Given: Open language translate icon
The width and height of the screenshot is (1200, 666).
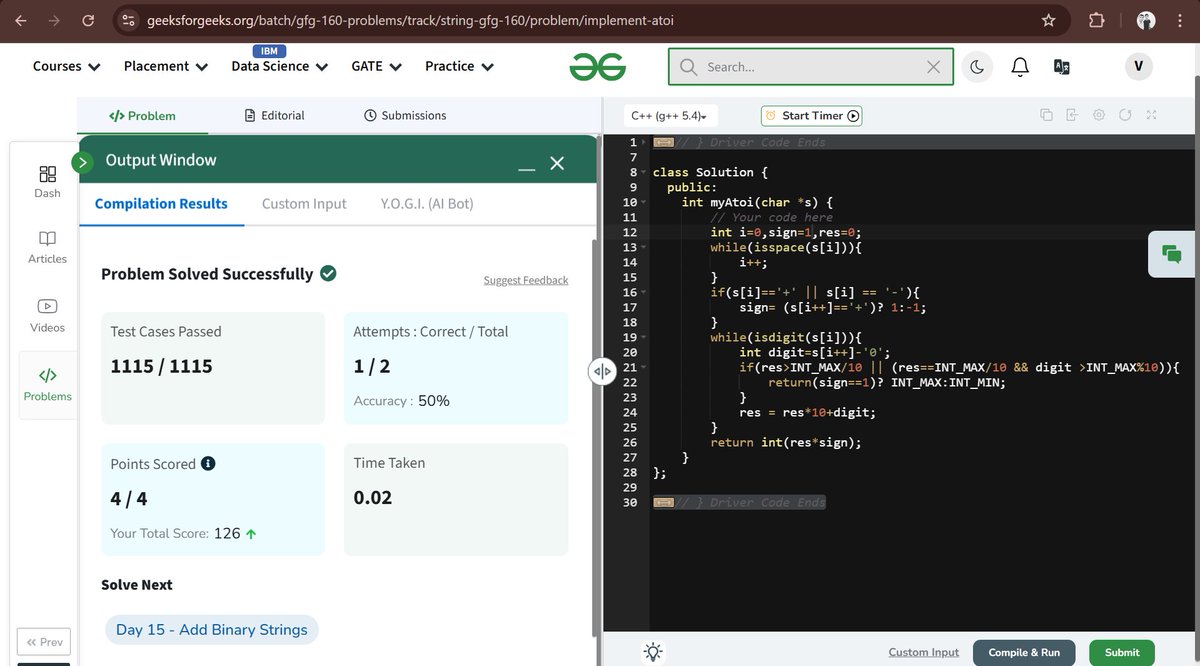Looking at the screenshot, I should coord(1062,67).
